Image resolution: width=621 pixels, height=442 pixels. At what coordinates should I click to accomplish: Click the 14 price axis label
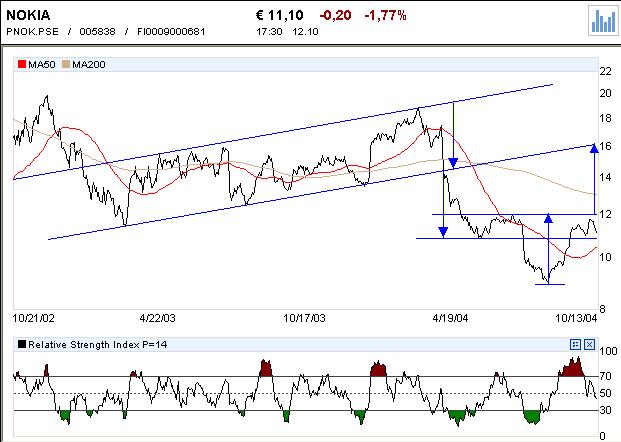click(x=606, y=177)
